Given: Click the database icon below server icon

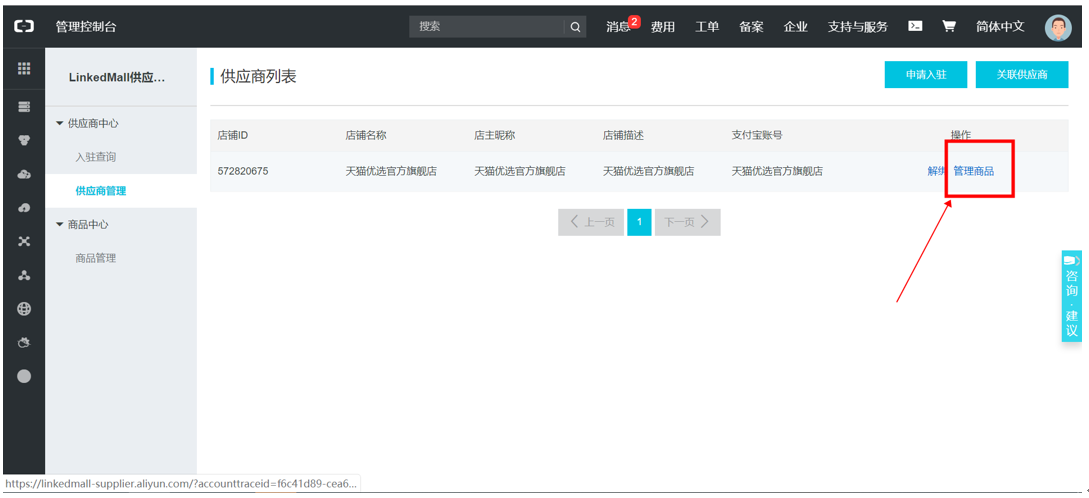Looking at the screenshot, I should [24, 140].
